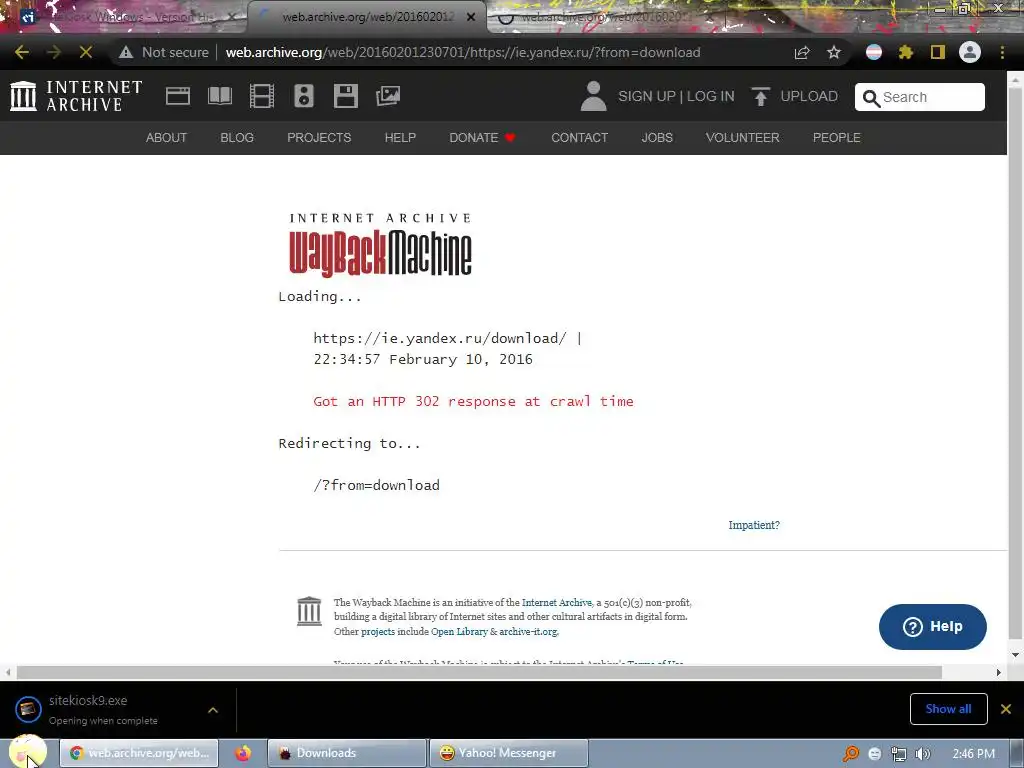Open the VOLUNTEER menu item
This screenshot has width=1024, height=768.
point(742,138)
